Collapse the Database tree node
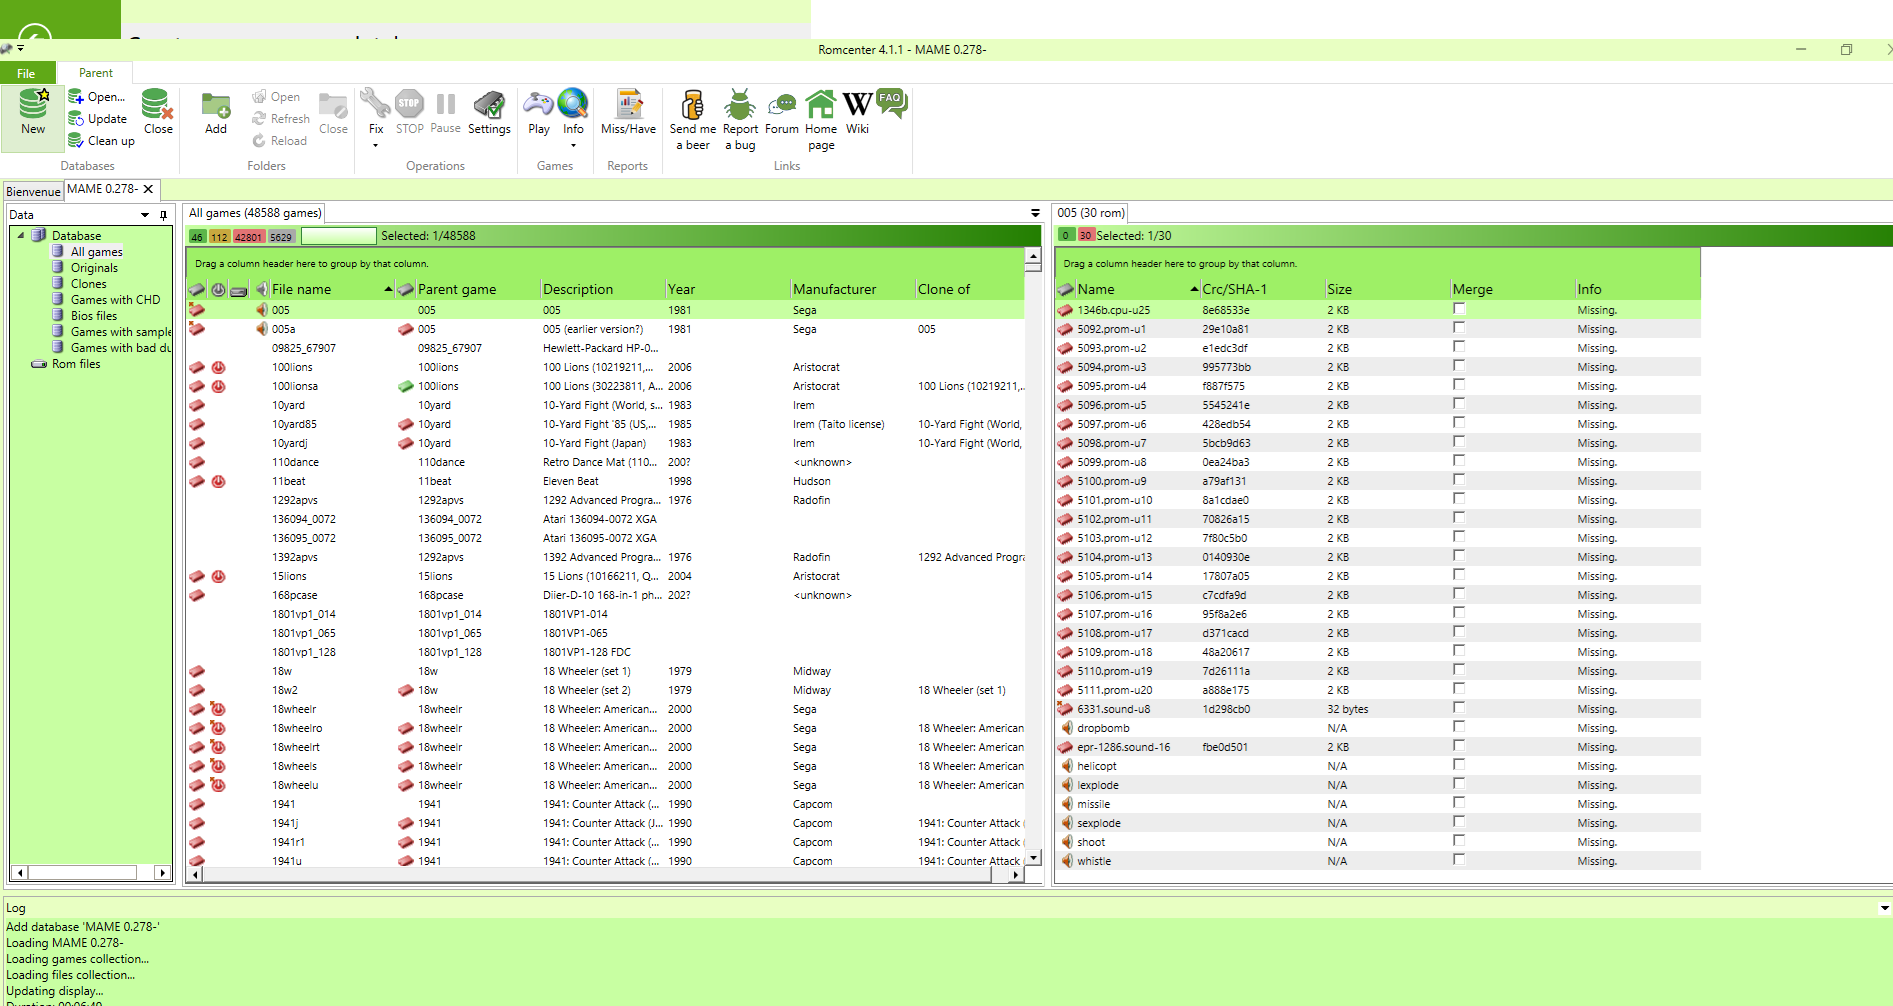1893x1006 pixels. 21,236
